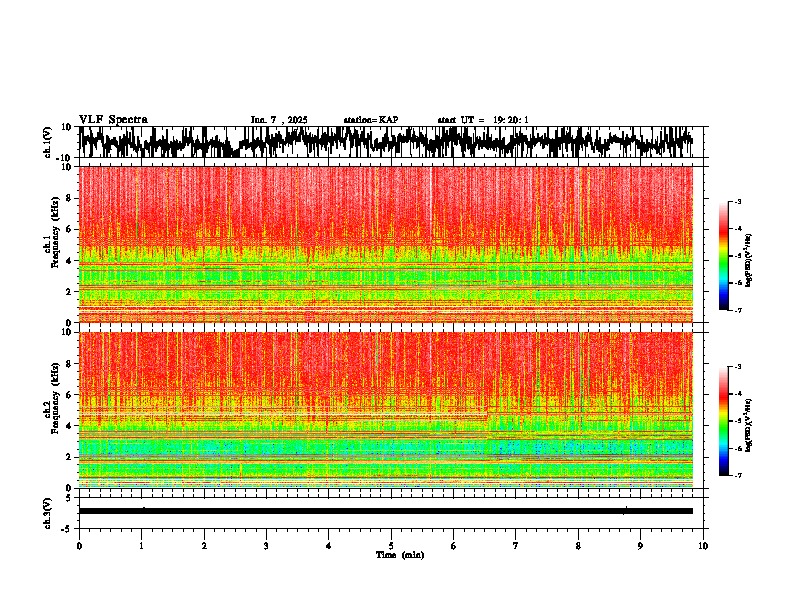The width and height of the screenshot is (792, 612).
Task: Click the "8" kHz tick of ch.1 spectrogram
Action: pyautogui.click(x=70, y=198)
